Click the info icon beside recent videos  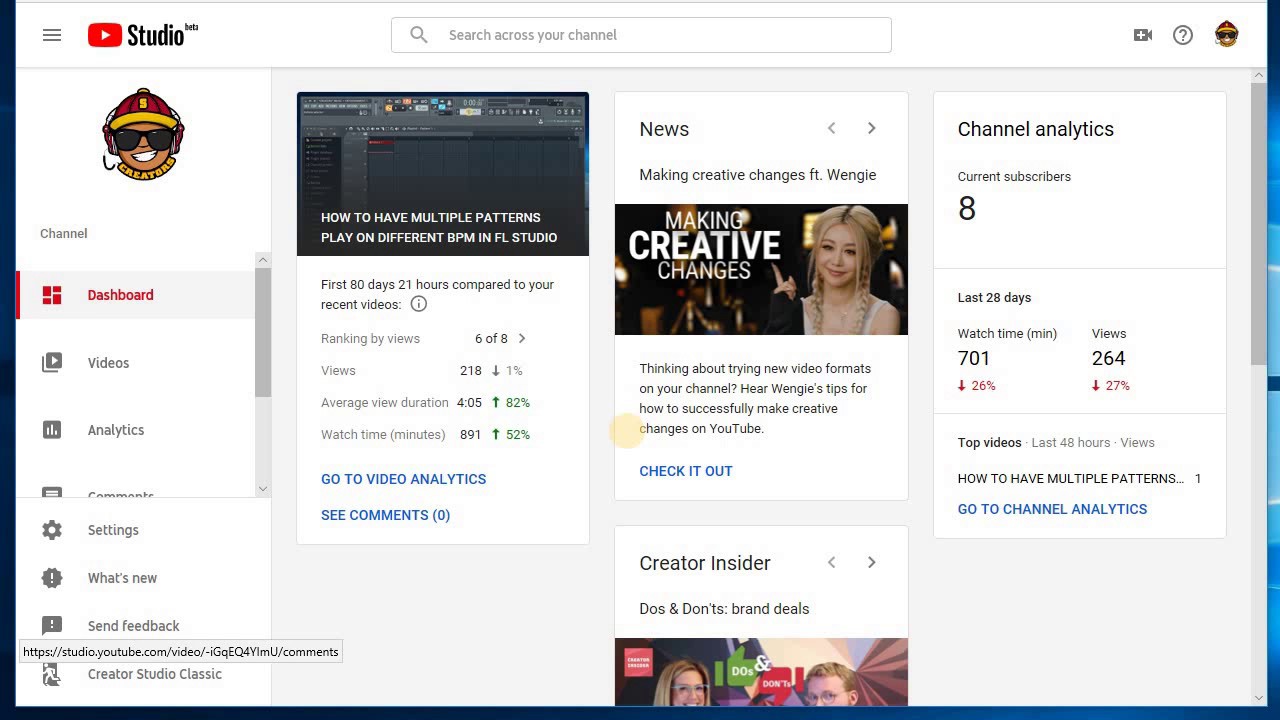[x=419, y=304]
